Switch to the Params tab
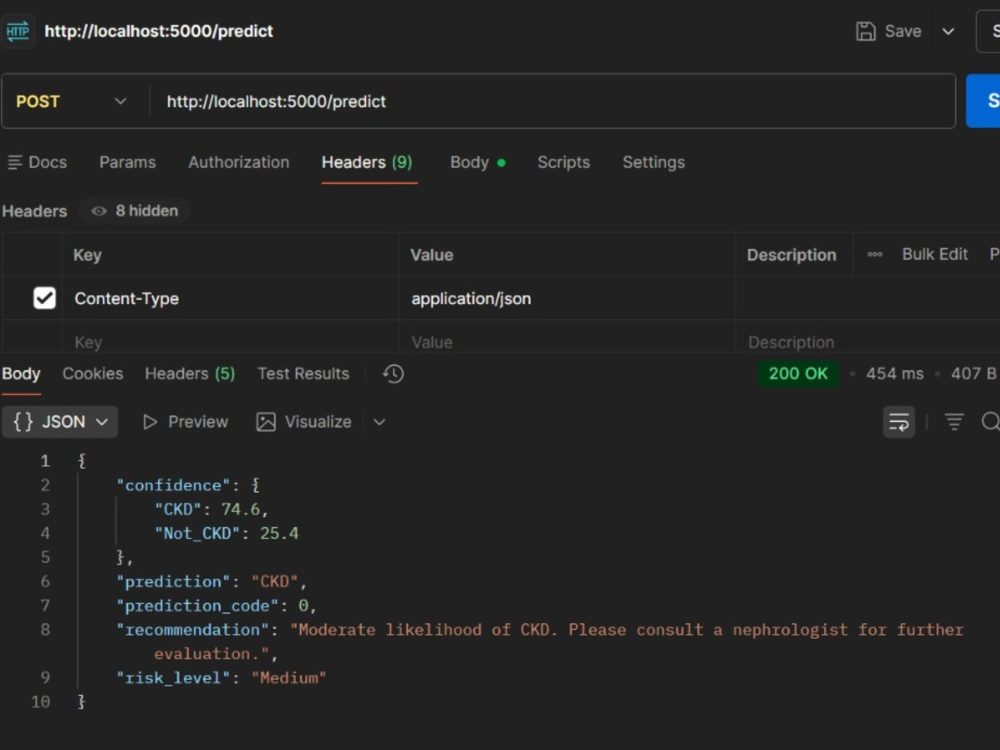This screenshot has width=1000, height=750. click(128, 163)
